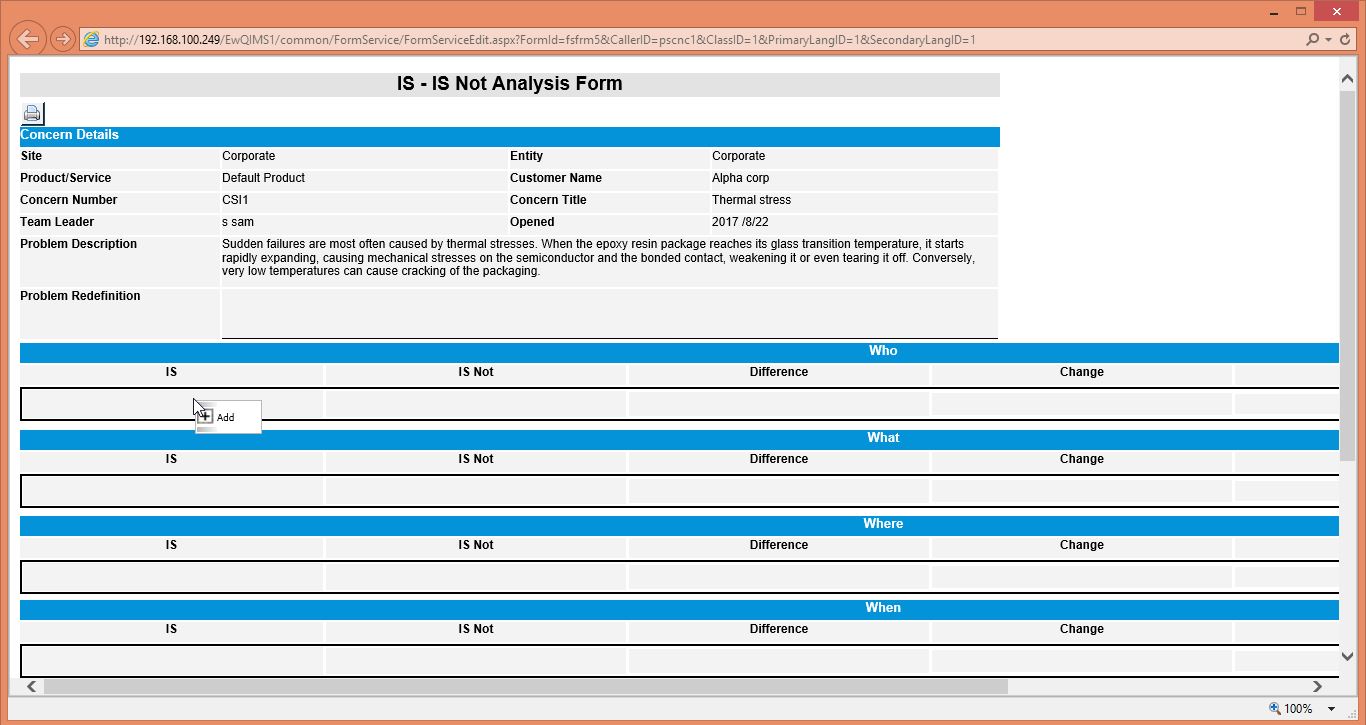Image resolution: width=1366 pixels, height=725 pixels.
Task: Select the Who section header
Action: click(680, 351)
